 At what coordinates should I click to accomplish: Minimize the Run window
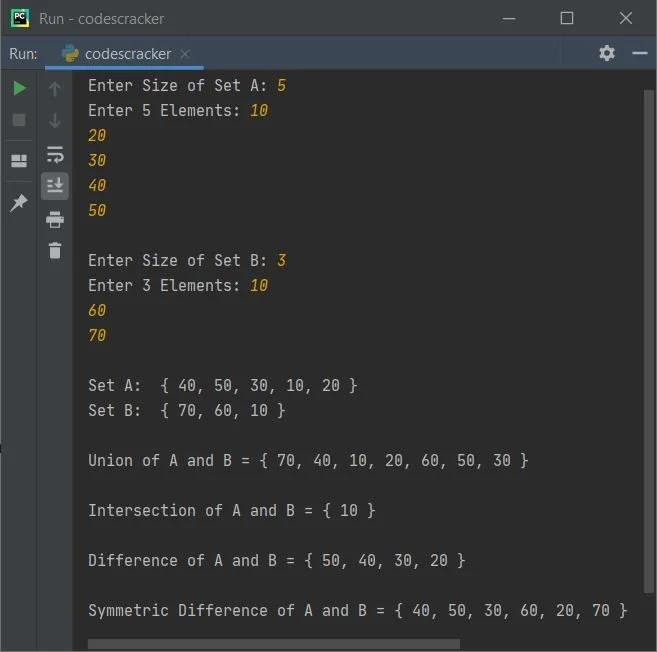pos(509,18)
